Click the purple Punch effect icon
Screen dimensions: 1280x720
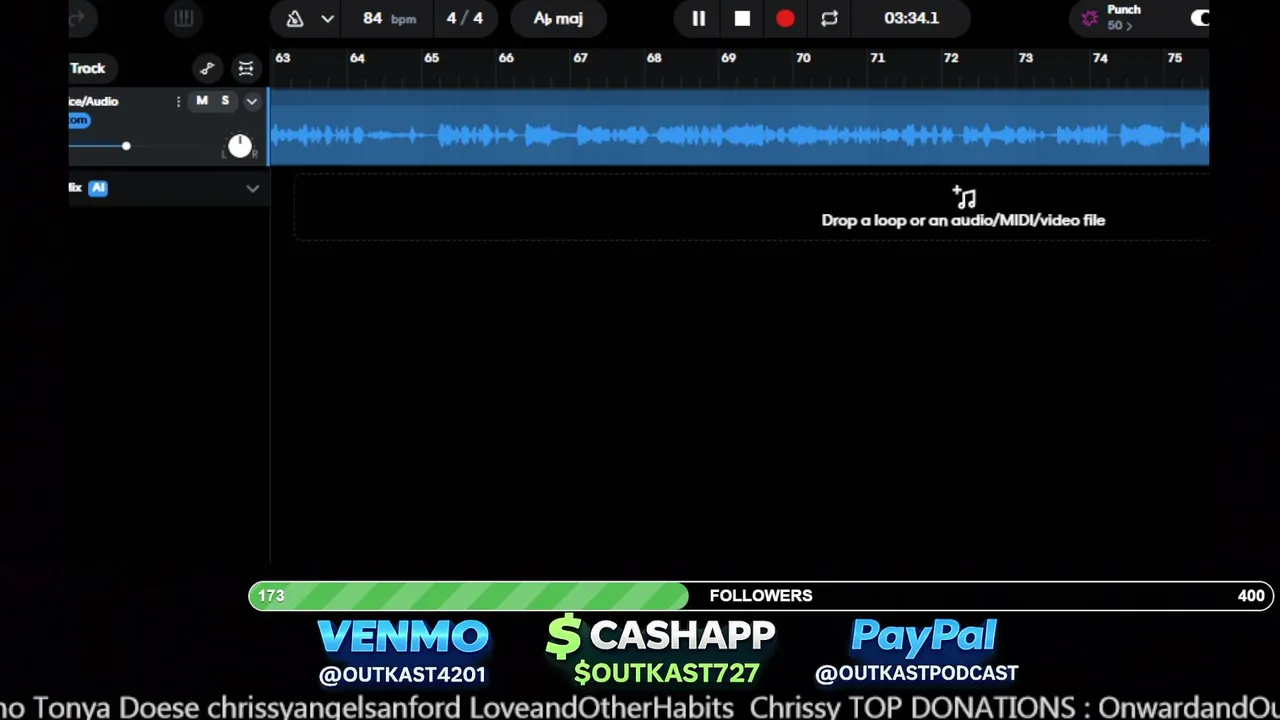coord(1089,18)
